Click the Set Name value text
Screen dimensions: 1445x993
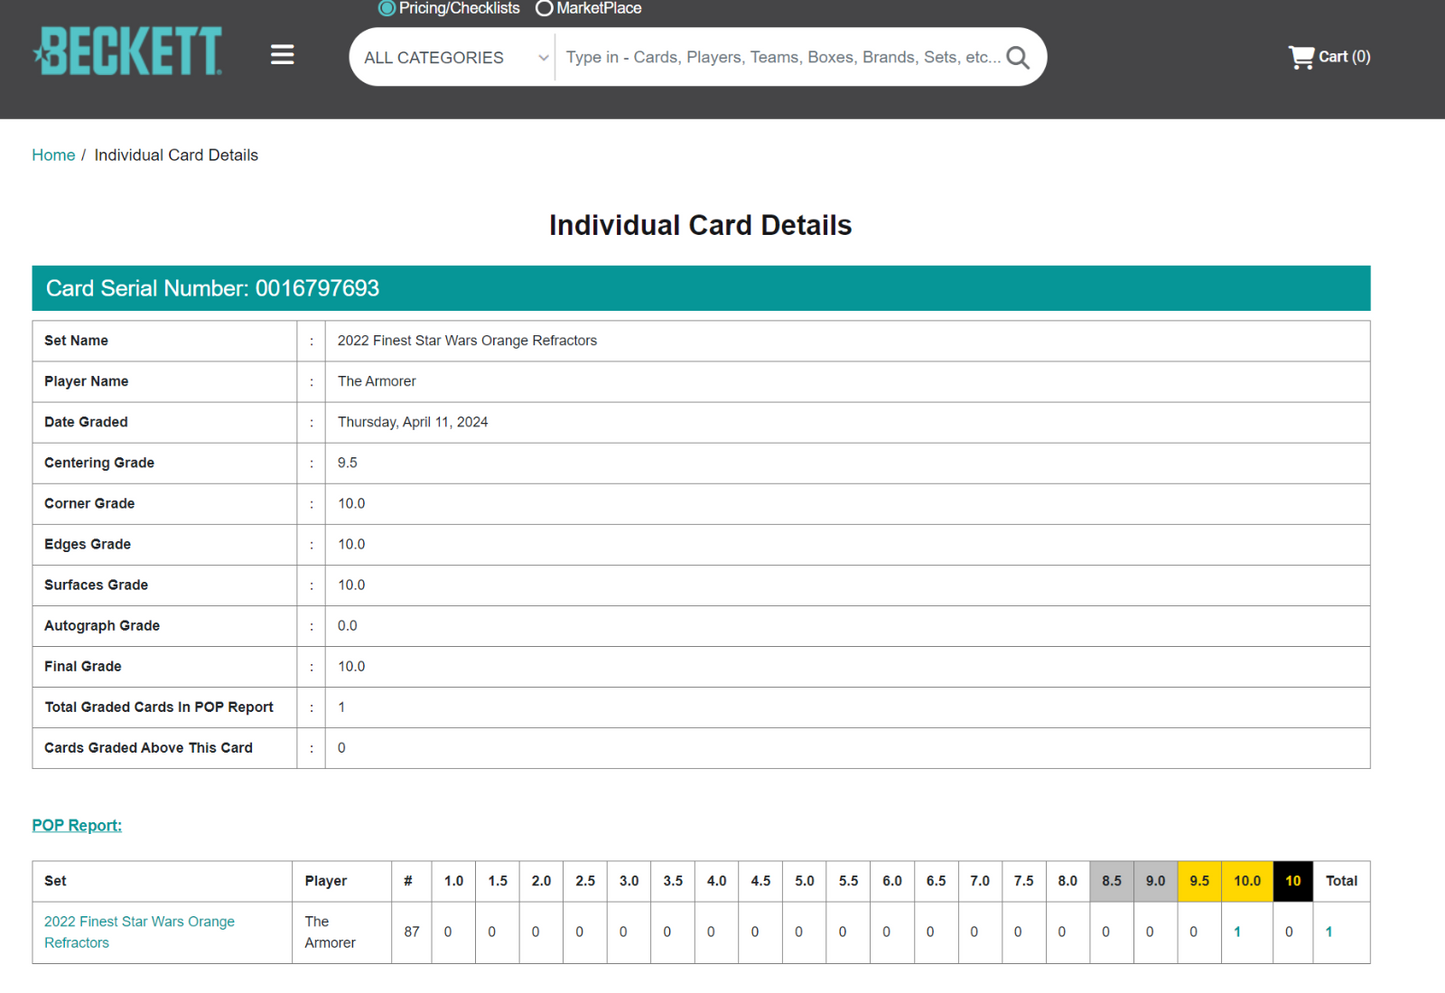coord(467,341)
